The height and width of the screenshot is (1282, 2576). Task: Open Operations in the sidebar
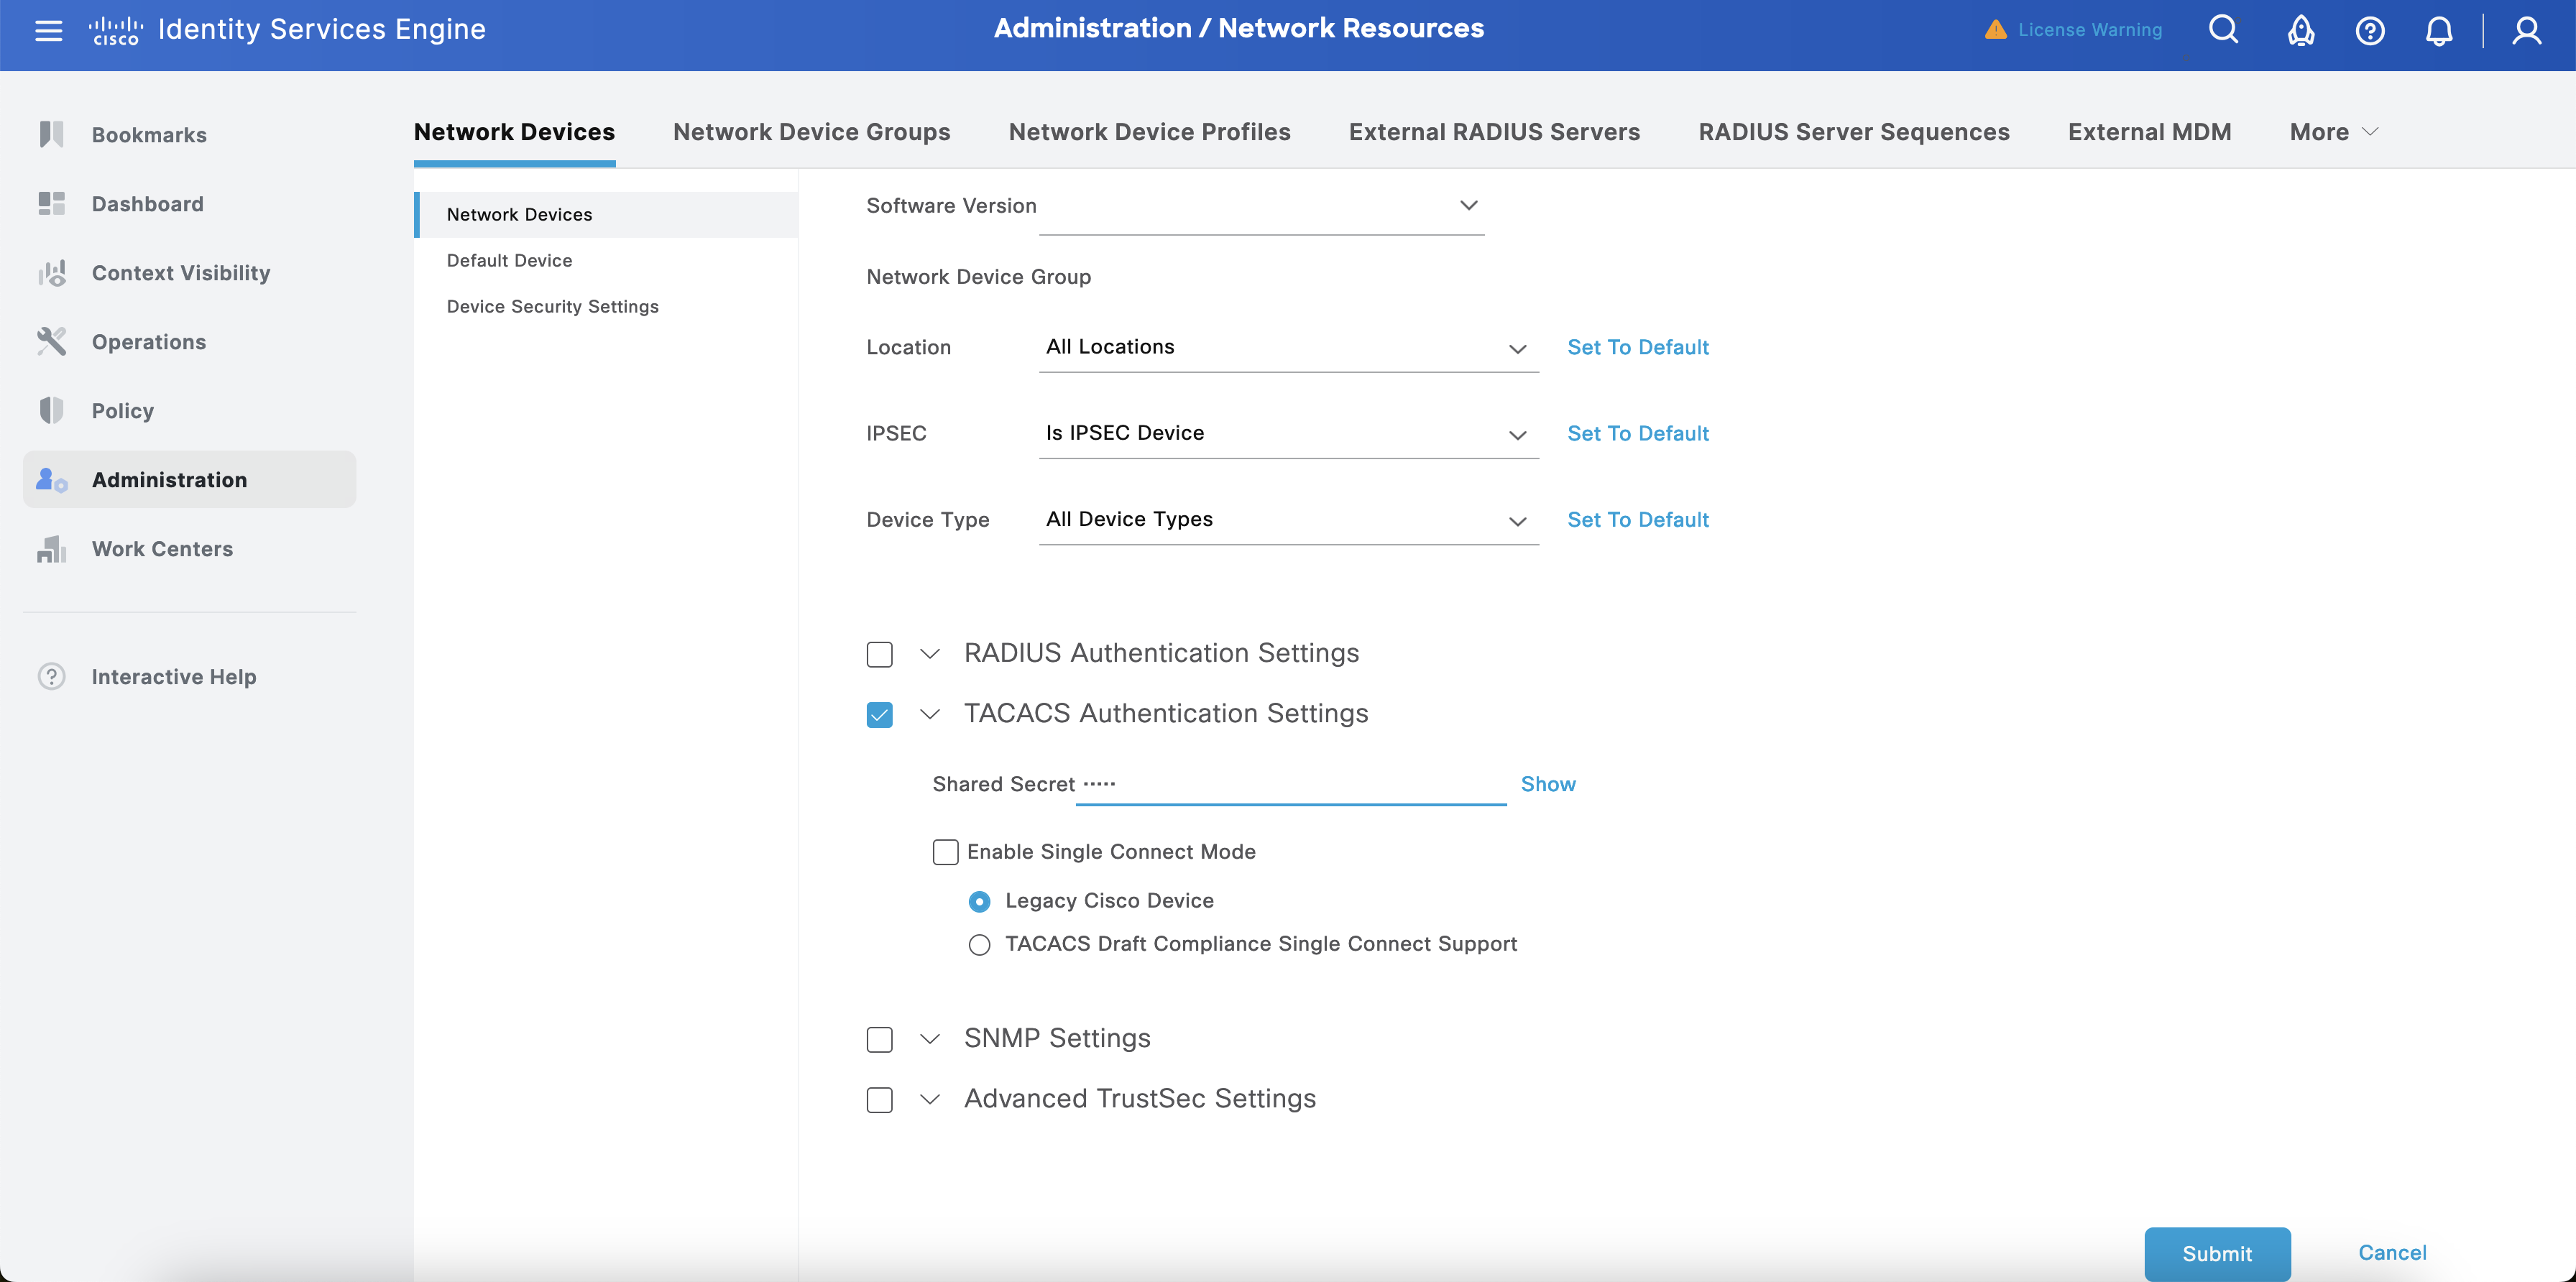tap(149, 341)
